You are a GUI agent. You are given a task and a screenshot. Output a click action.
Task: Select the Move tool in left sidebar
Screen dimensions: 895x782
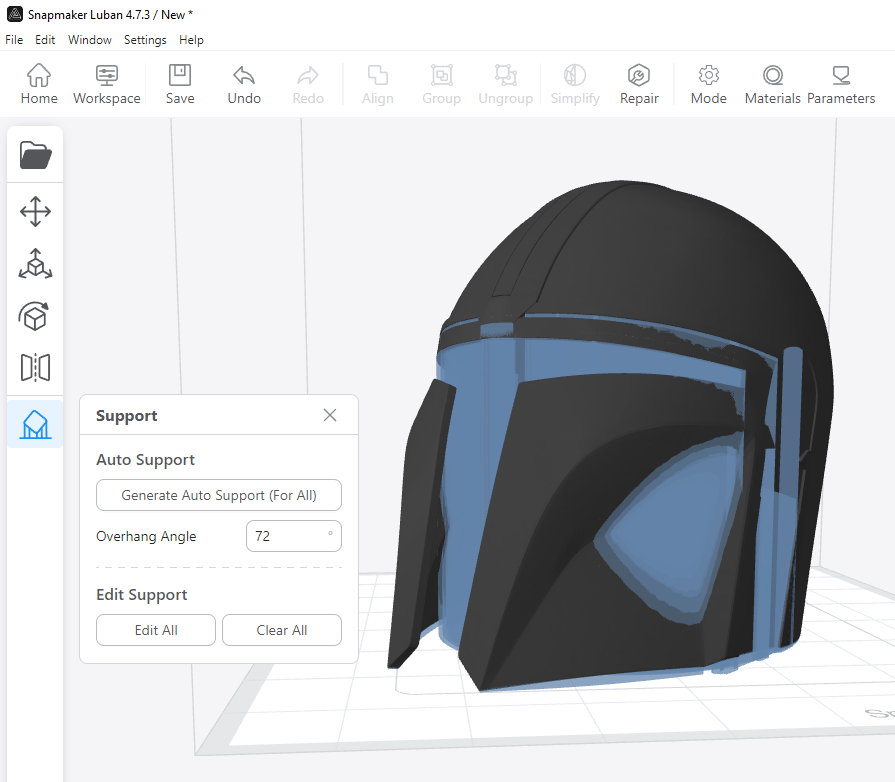coord(35,212)
